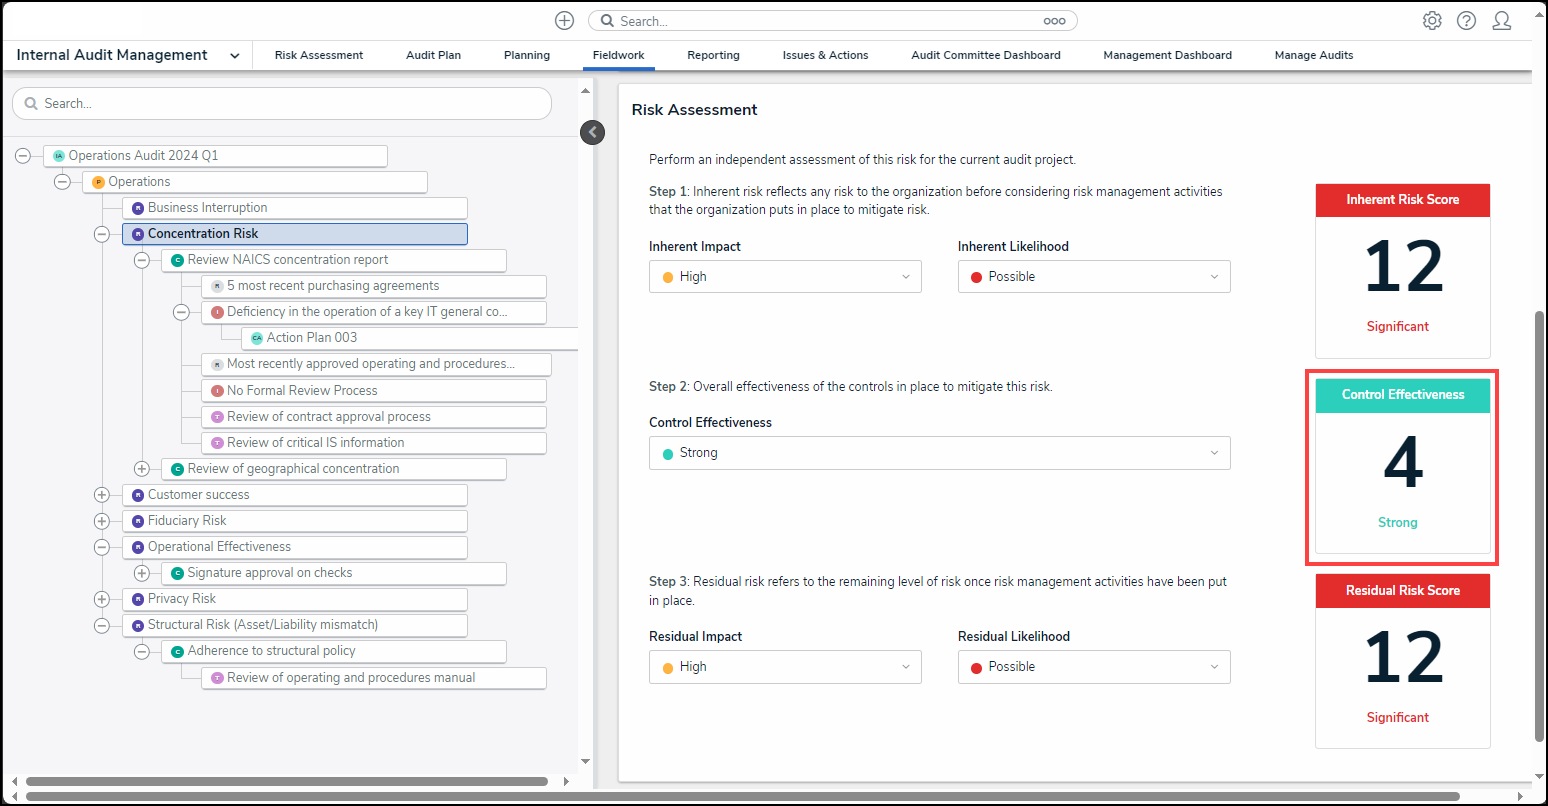Image resolution: width=1548 pixels, height=806 pixels.
Task: Collapse the tree panel with arrow button
Action: tap(592, 132)
